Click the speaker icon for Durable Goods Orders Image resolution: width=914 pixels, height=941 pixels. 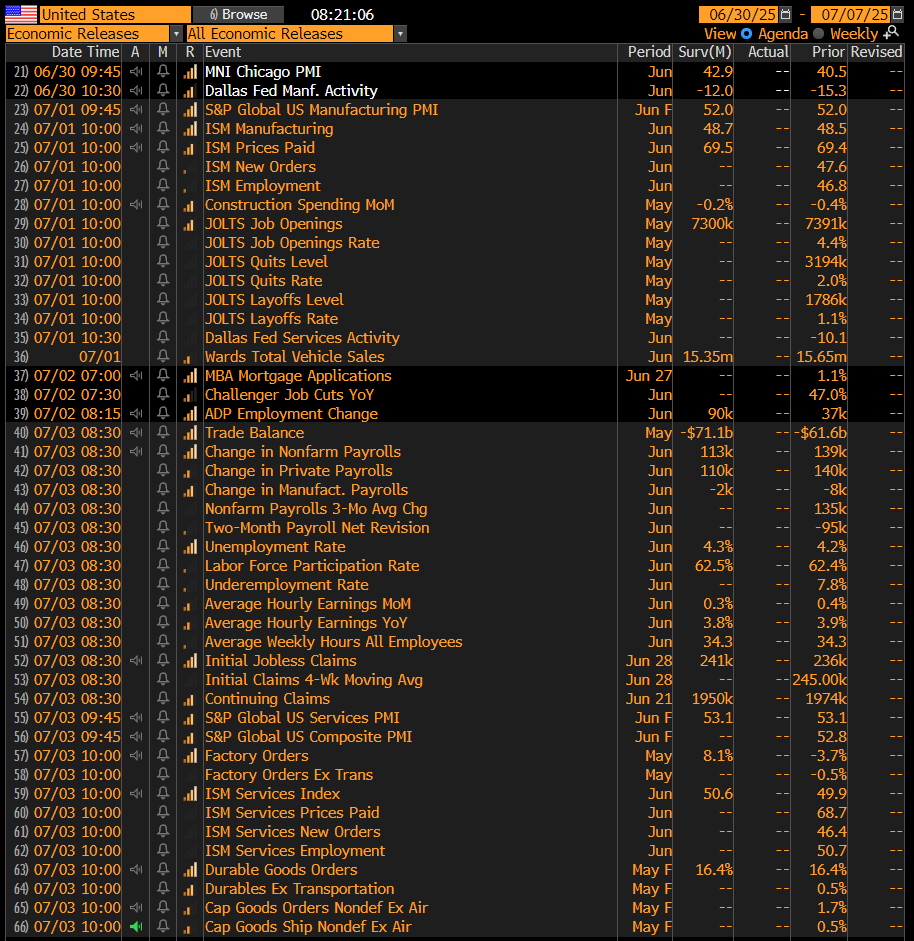click(x=136, y=870)
